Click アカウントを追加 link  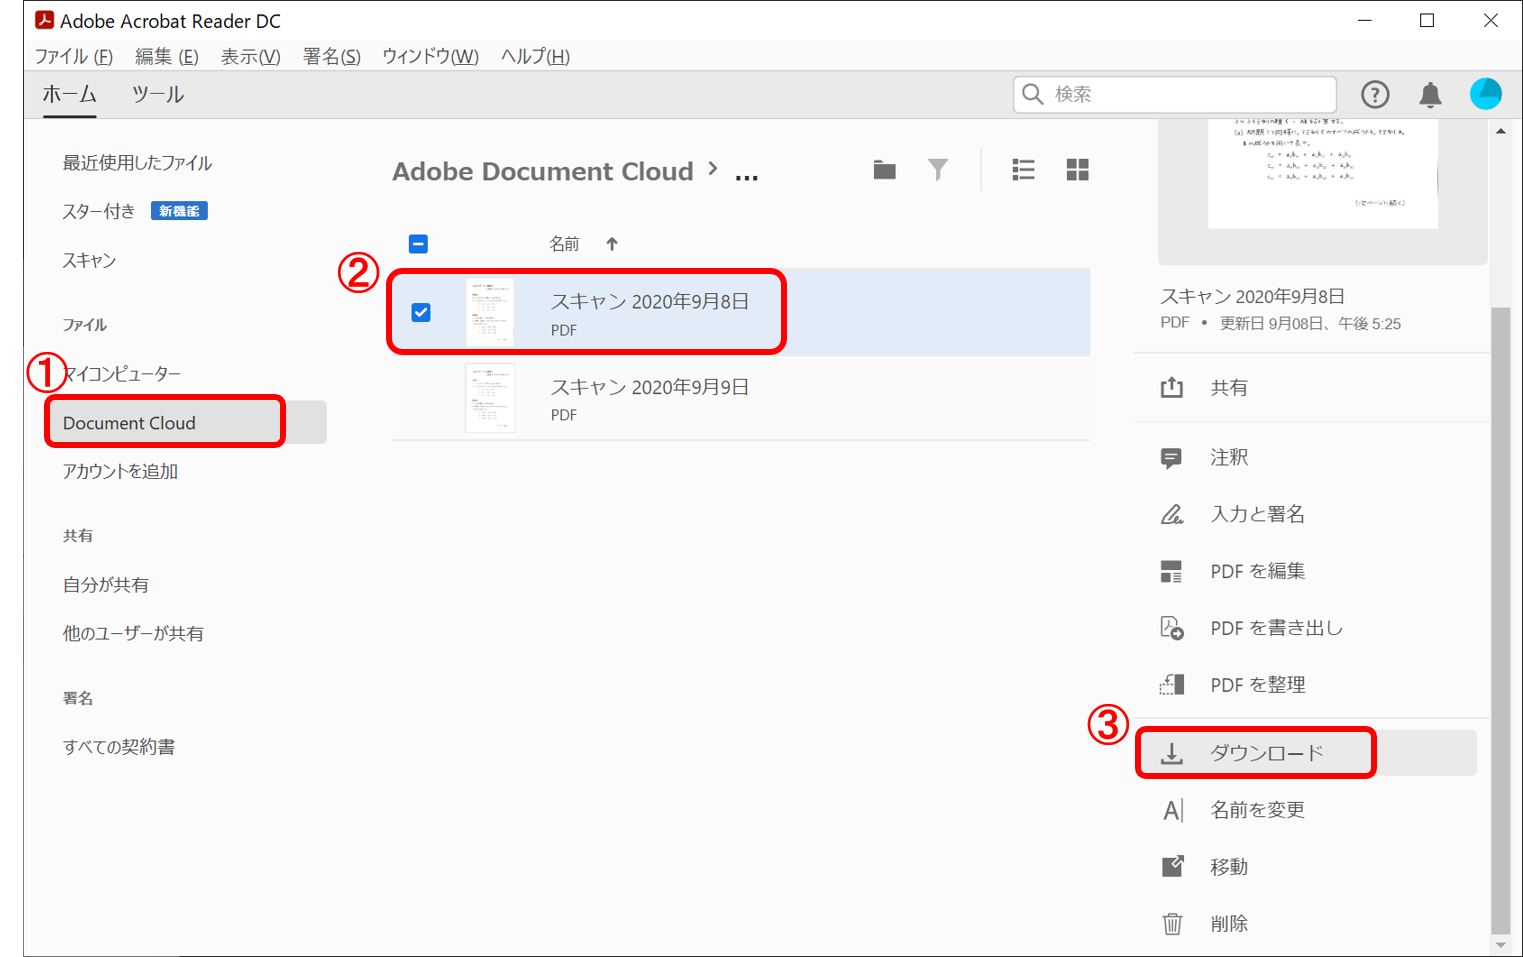[x=120, y=471]
